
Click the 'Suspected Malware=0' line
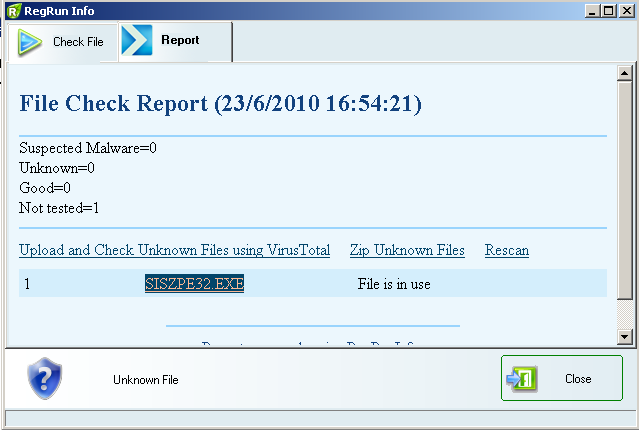click(88, 148)
